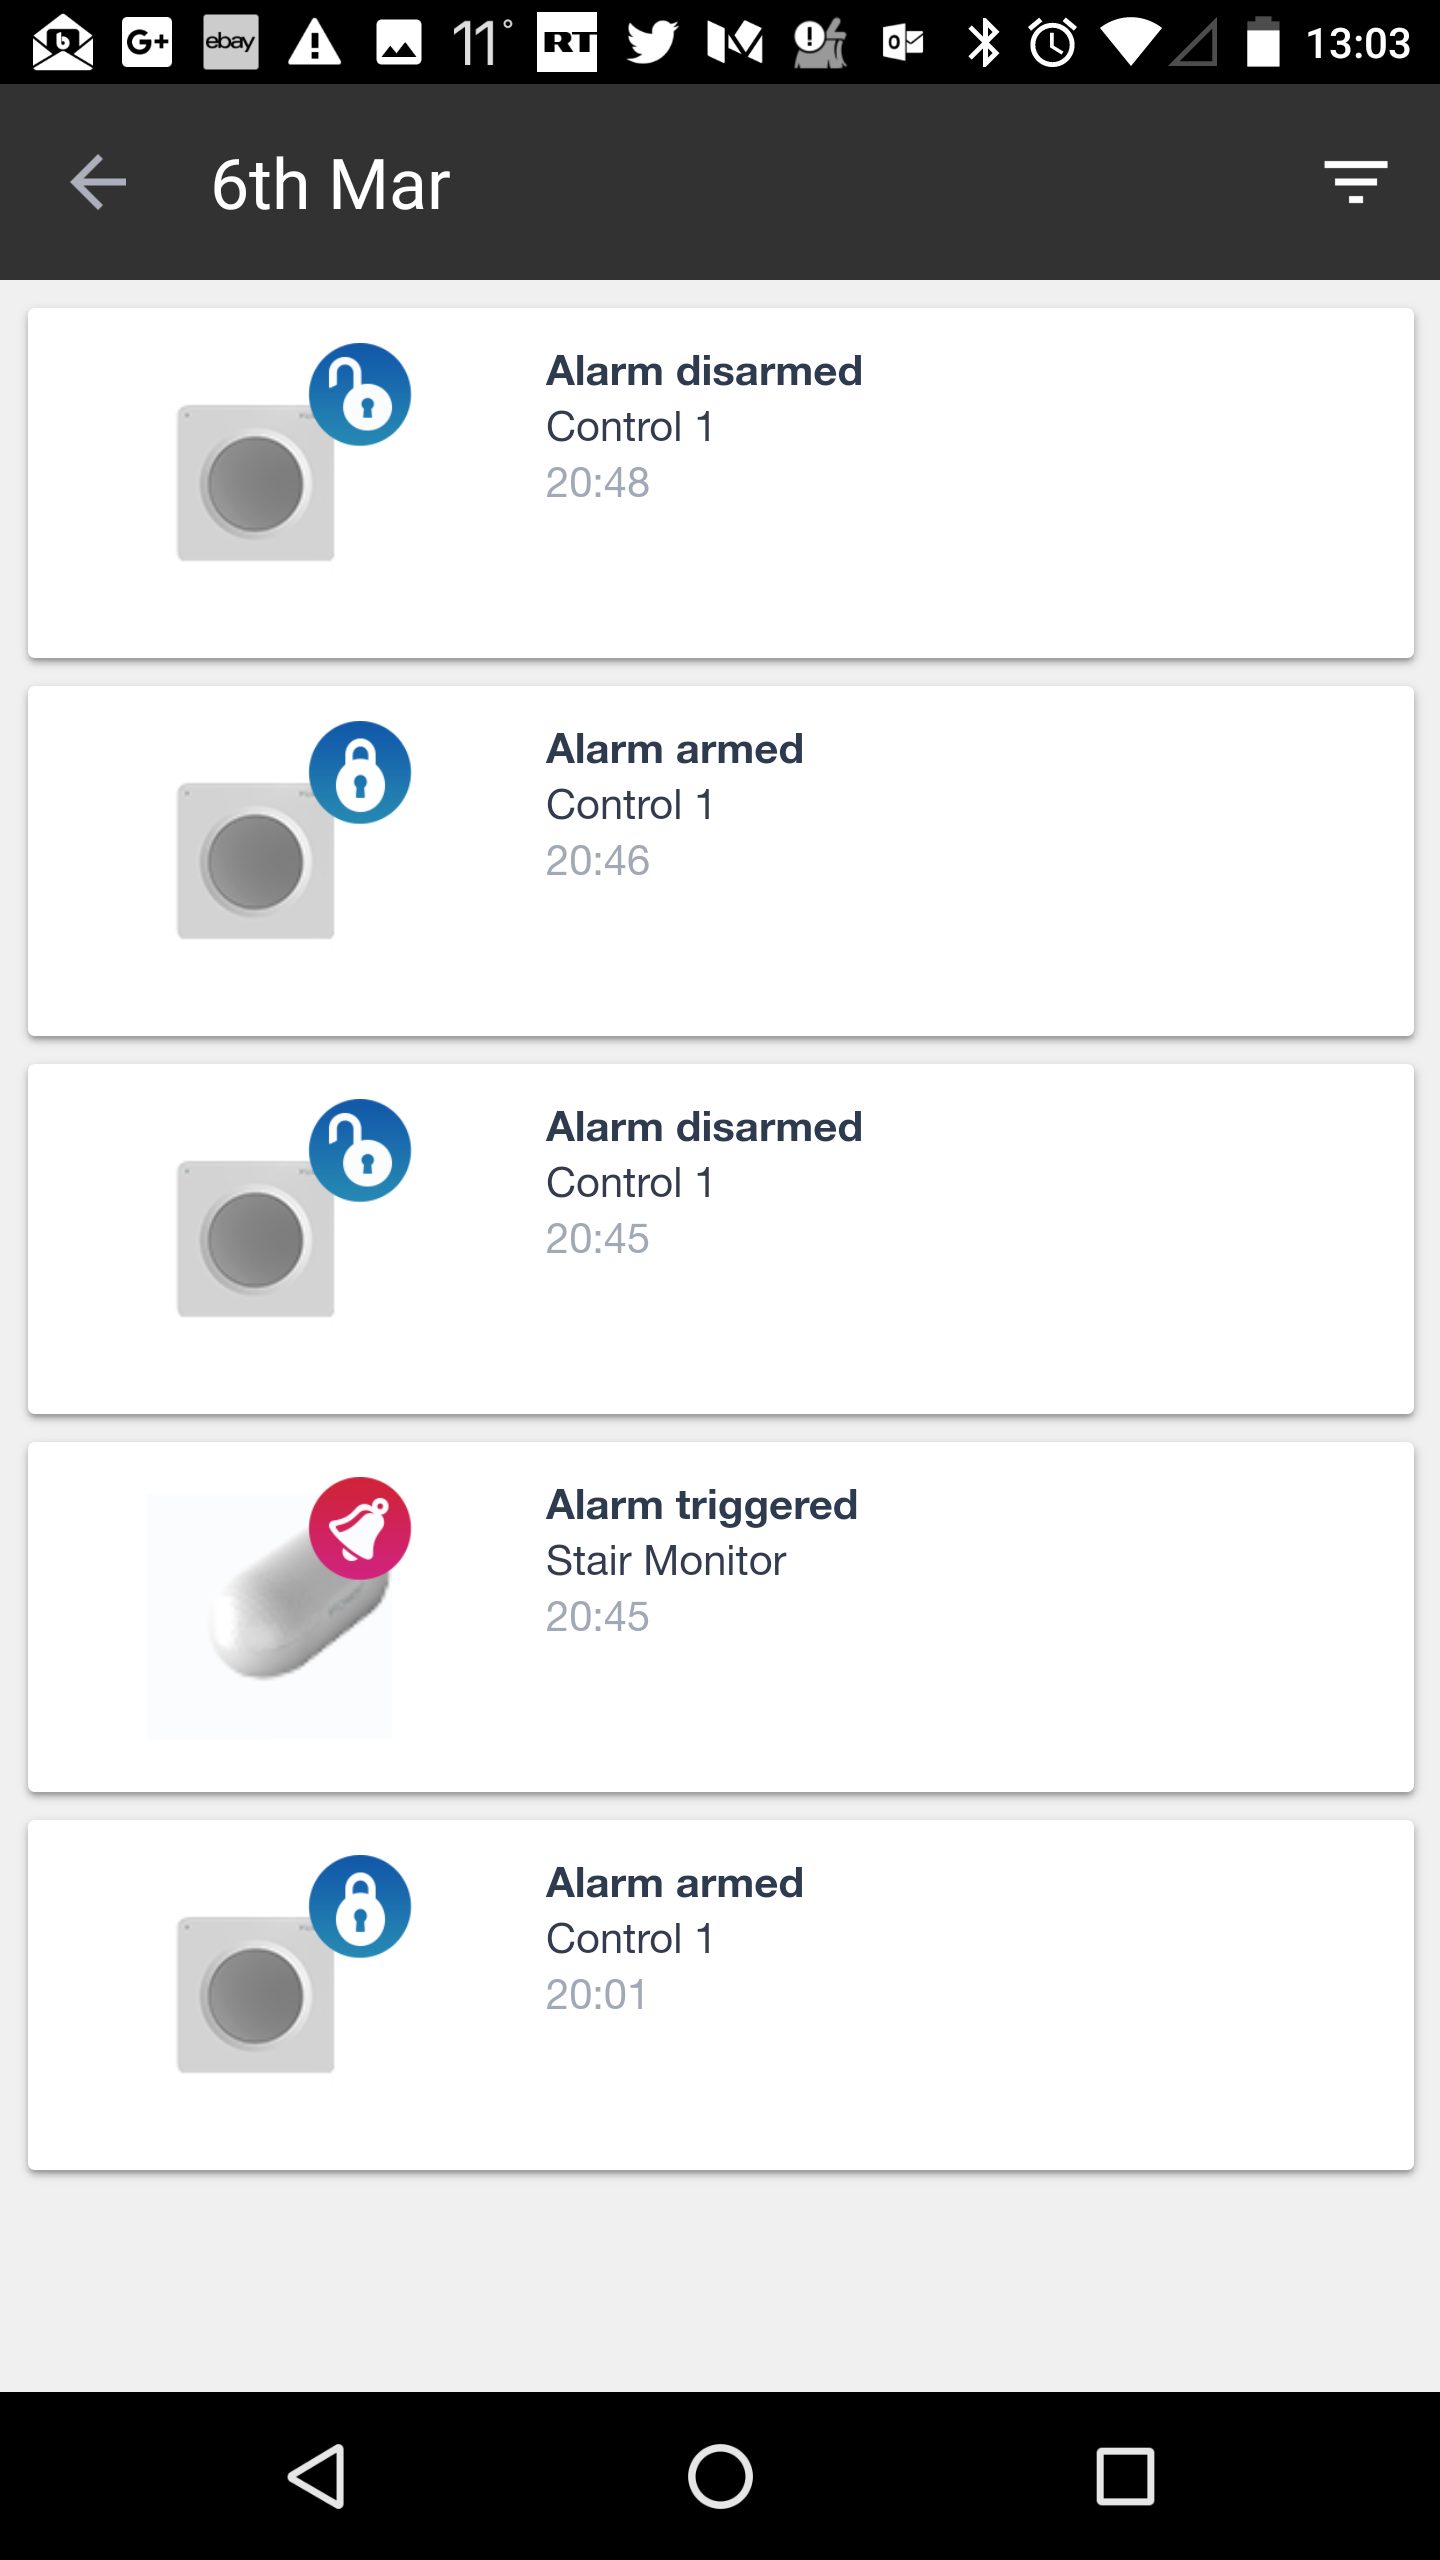The image size is (1440, 2560).
Task: Tap red alarm bell badge
Action: [x=360, y=1528]
